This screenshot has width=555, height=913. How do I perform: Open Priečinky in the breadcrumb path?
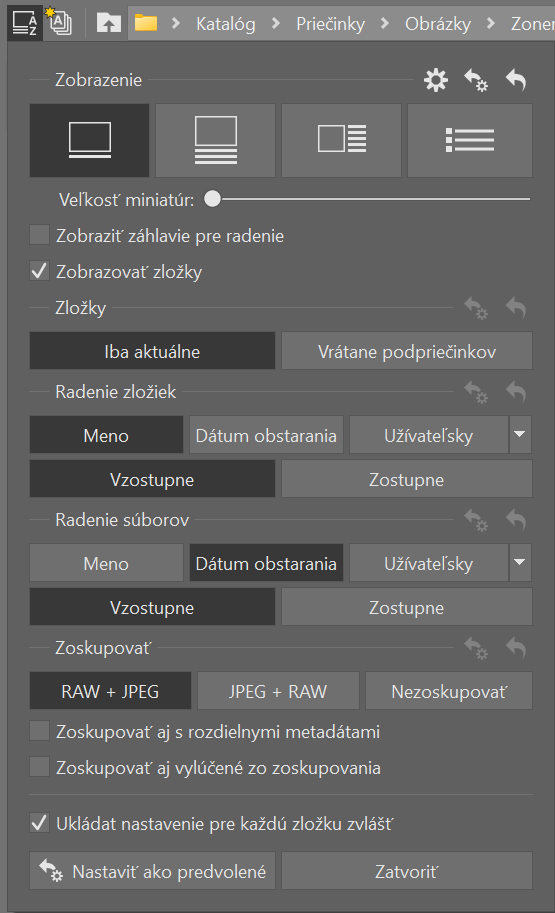pos(330,24)
